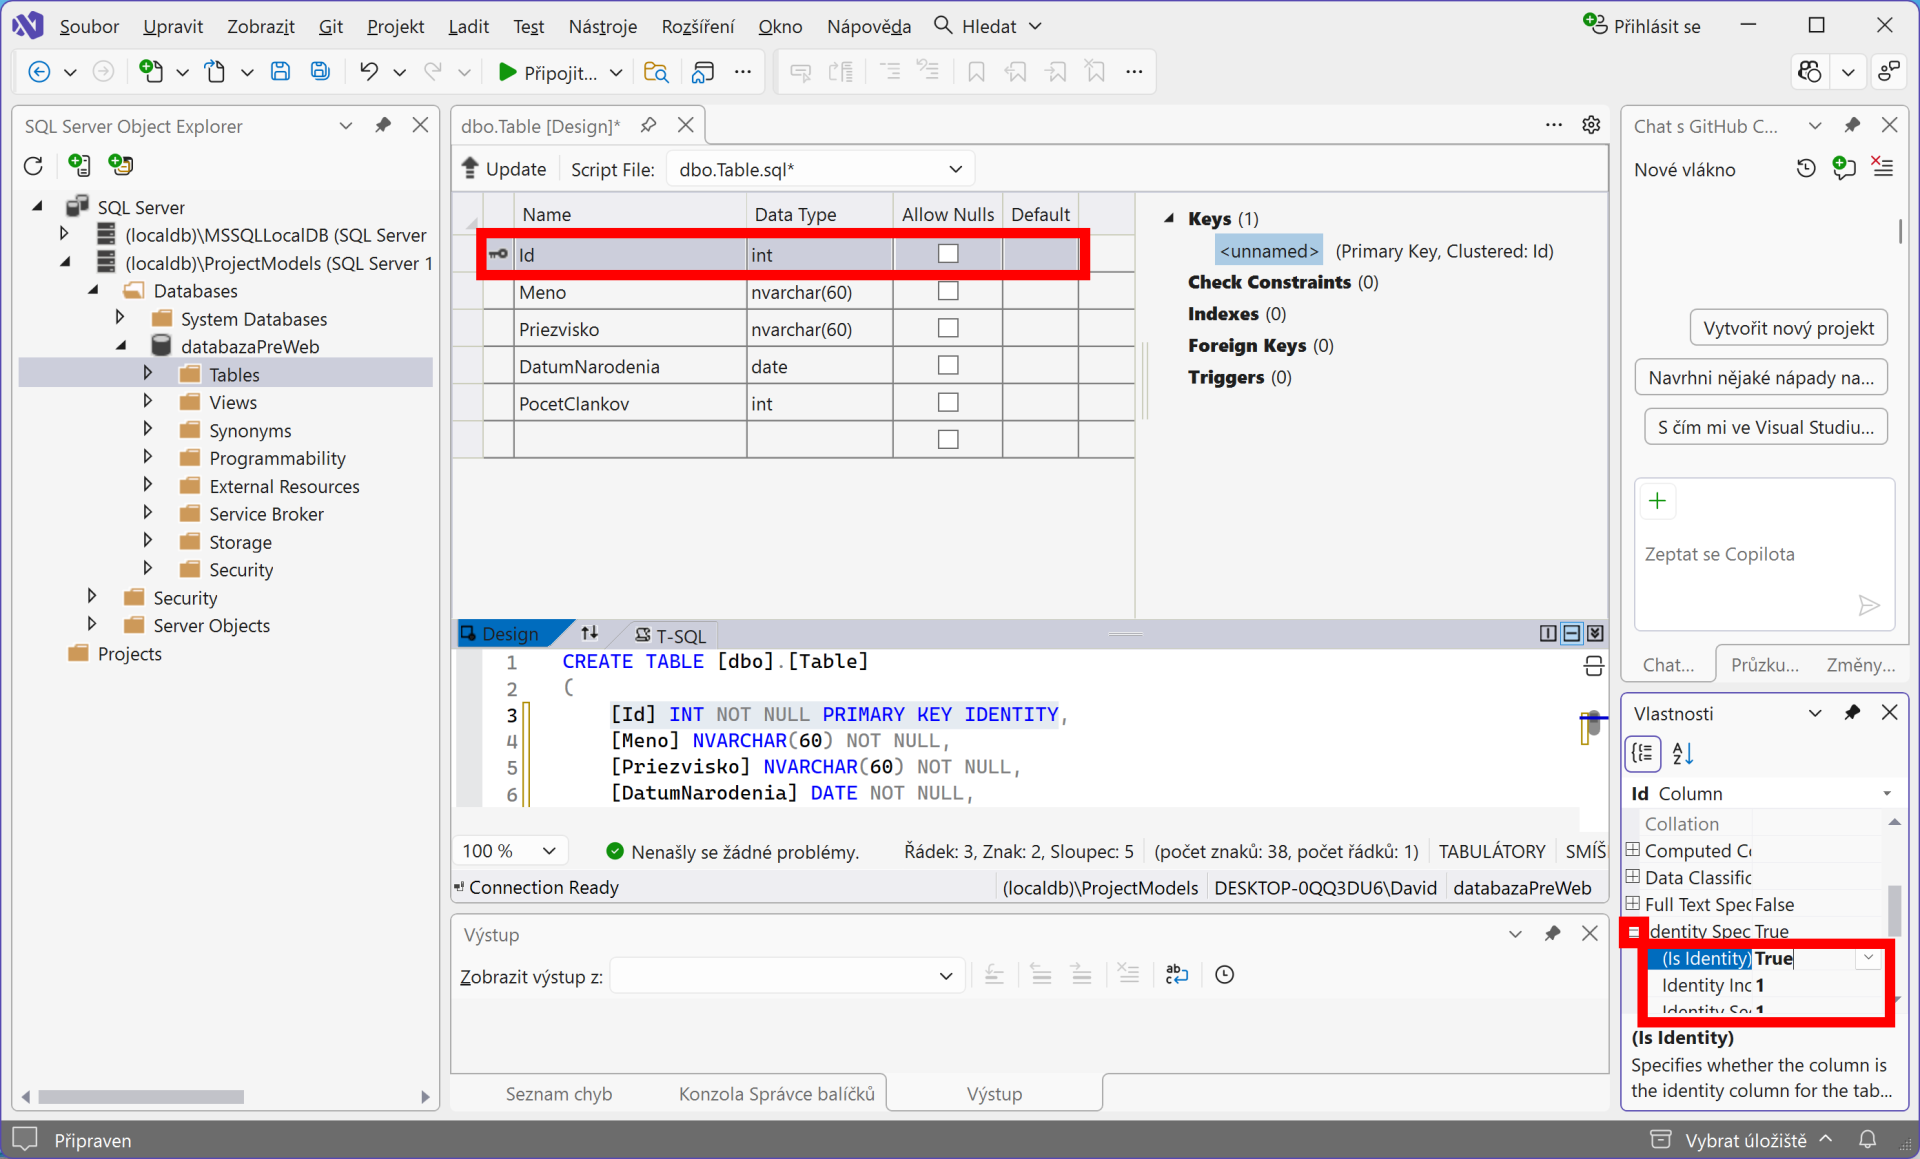Click the split view toggle in T-SQL editor
The image size is (1920, 1159).
[x=1593, y=665]
